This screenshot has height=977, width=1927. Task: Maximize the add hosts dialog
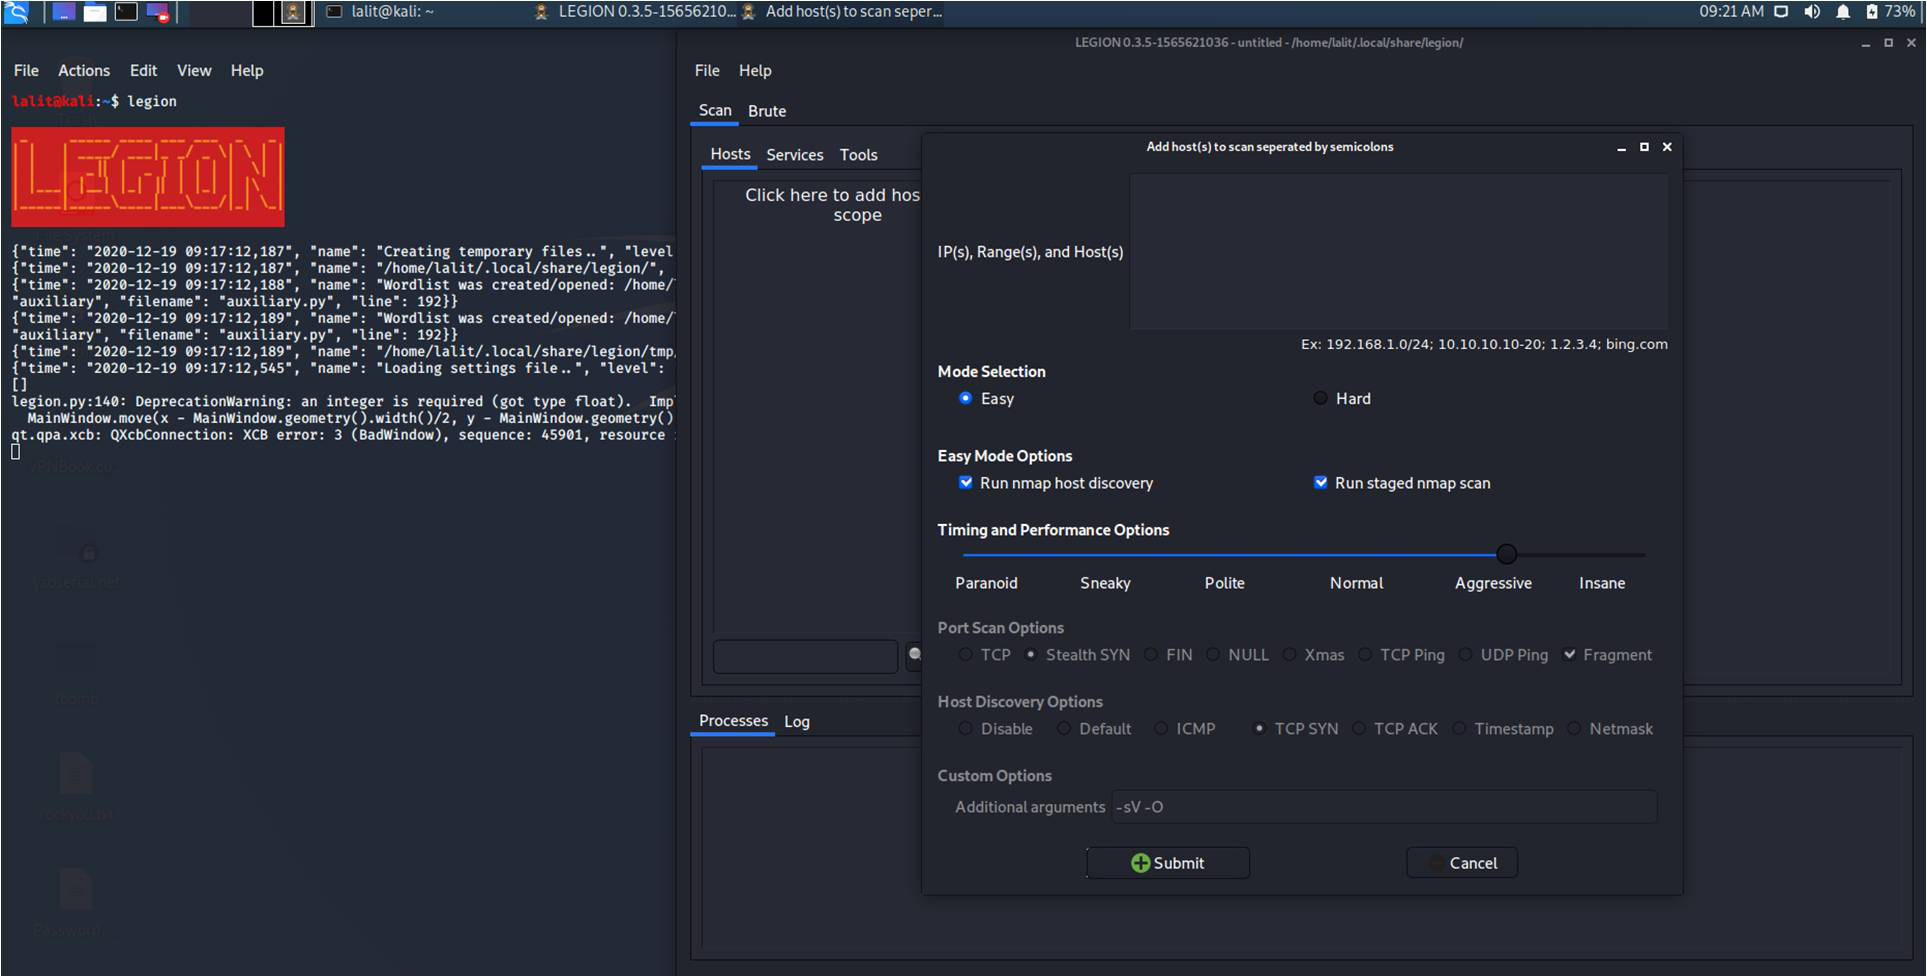(x=1644, y=147)
